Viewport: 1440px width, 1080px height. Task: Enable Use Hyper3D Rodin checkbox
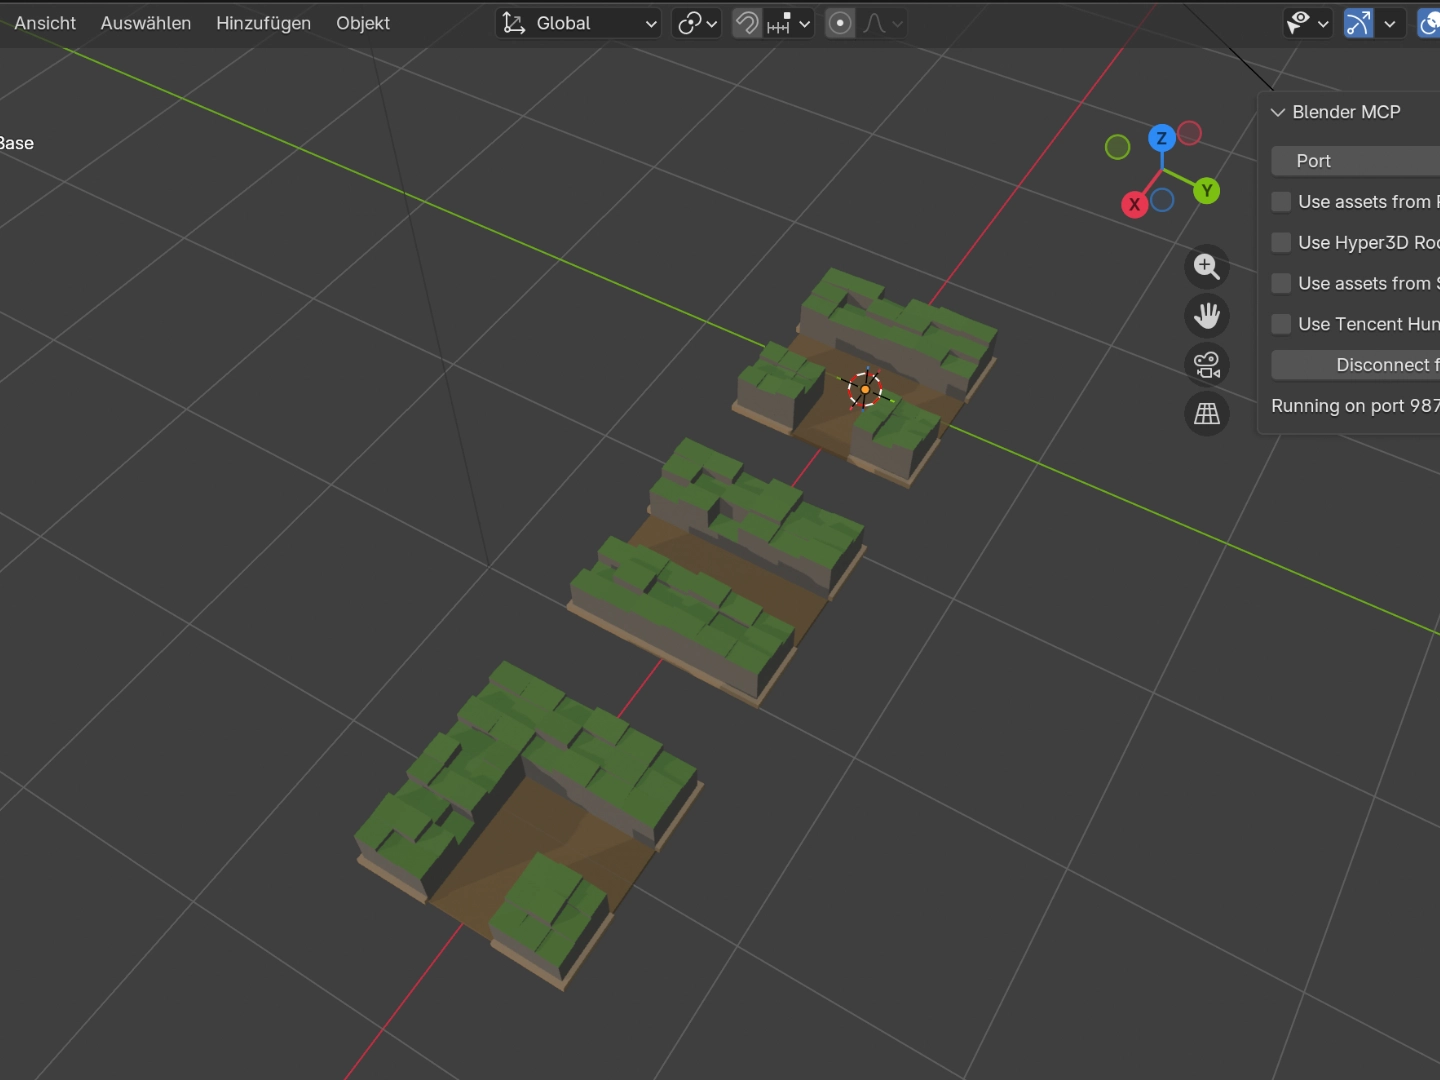[x=1281, y=243]
